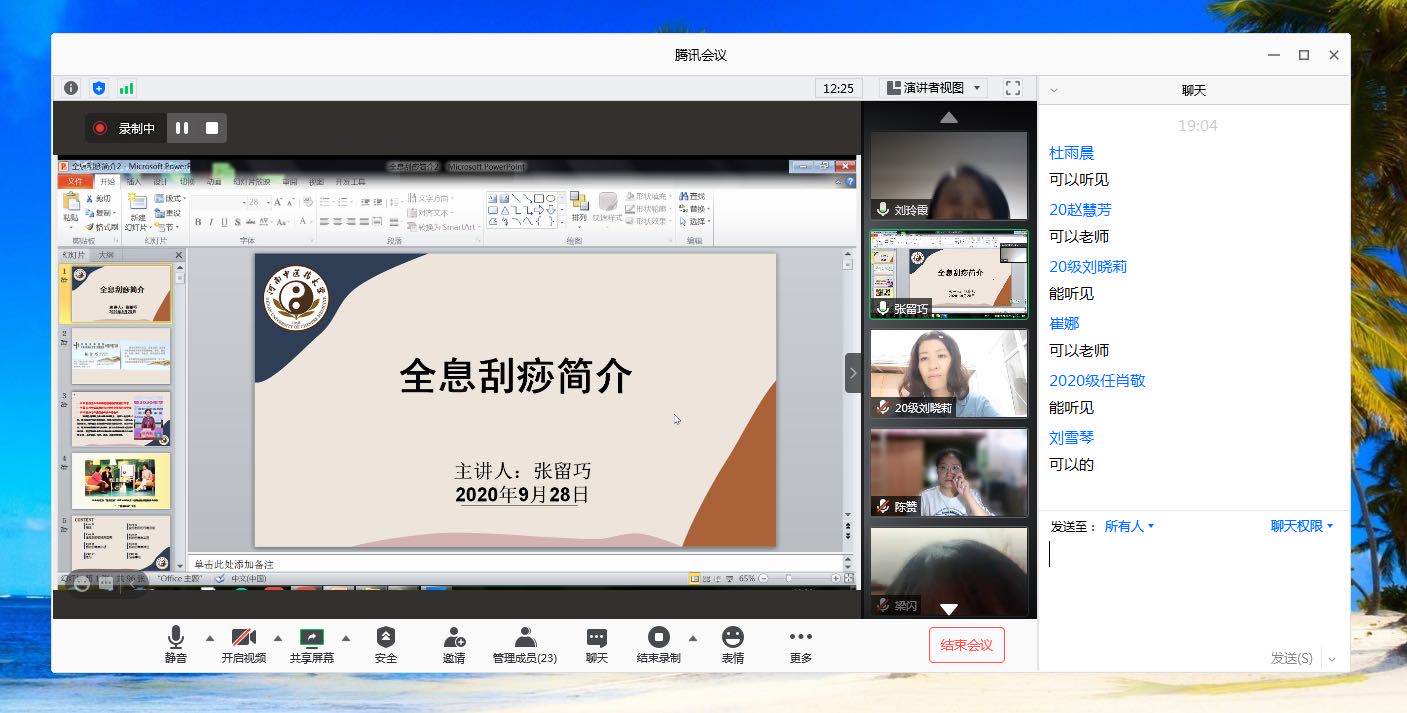
Task: Open 管理成员(23) member management
Action: pyautogui.click(x=525, y=644)
